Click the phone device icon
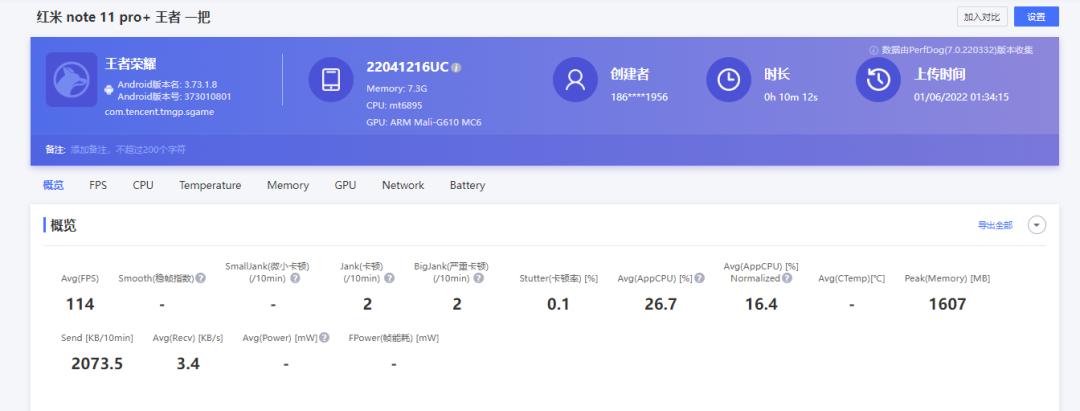1080x411 pixels. [x=330, y=81]
